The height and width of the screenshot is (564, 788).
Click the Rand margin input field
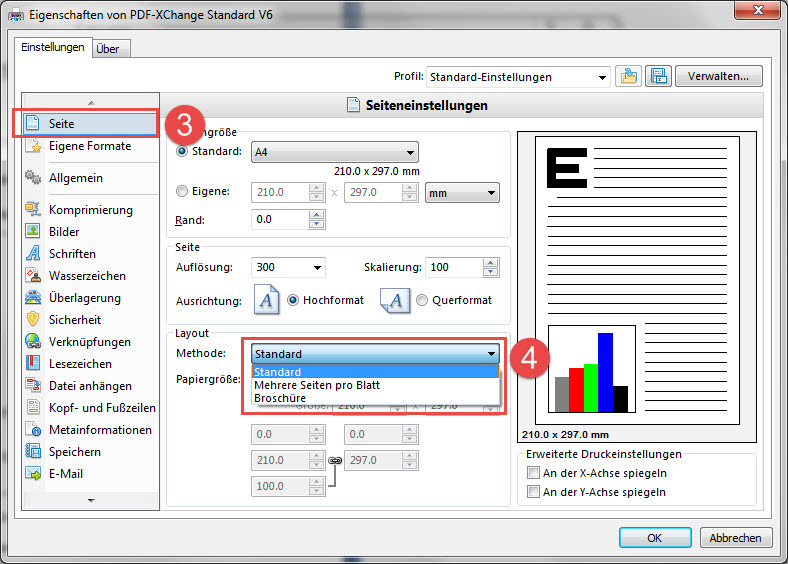280,220
